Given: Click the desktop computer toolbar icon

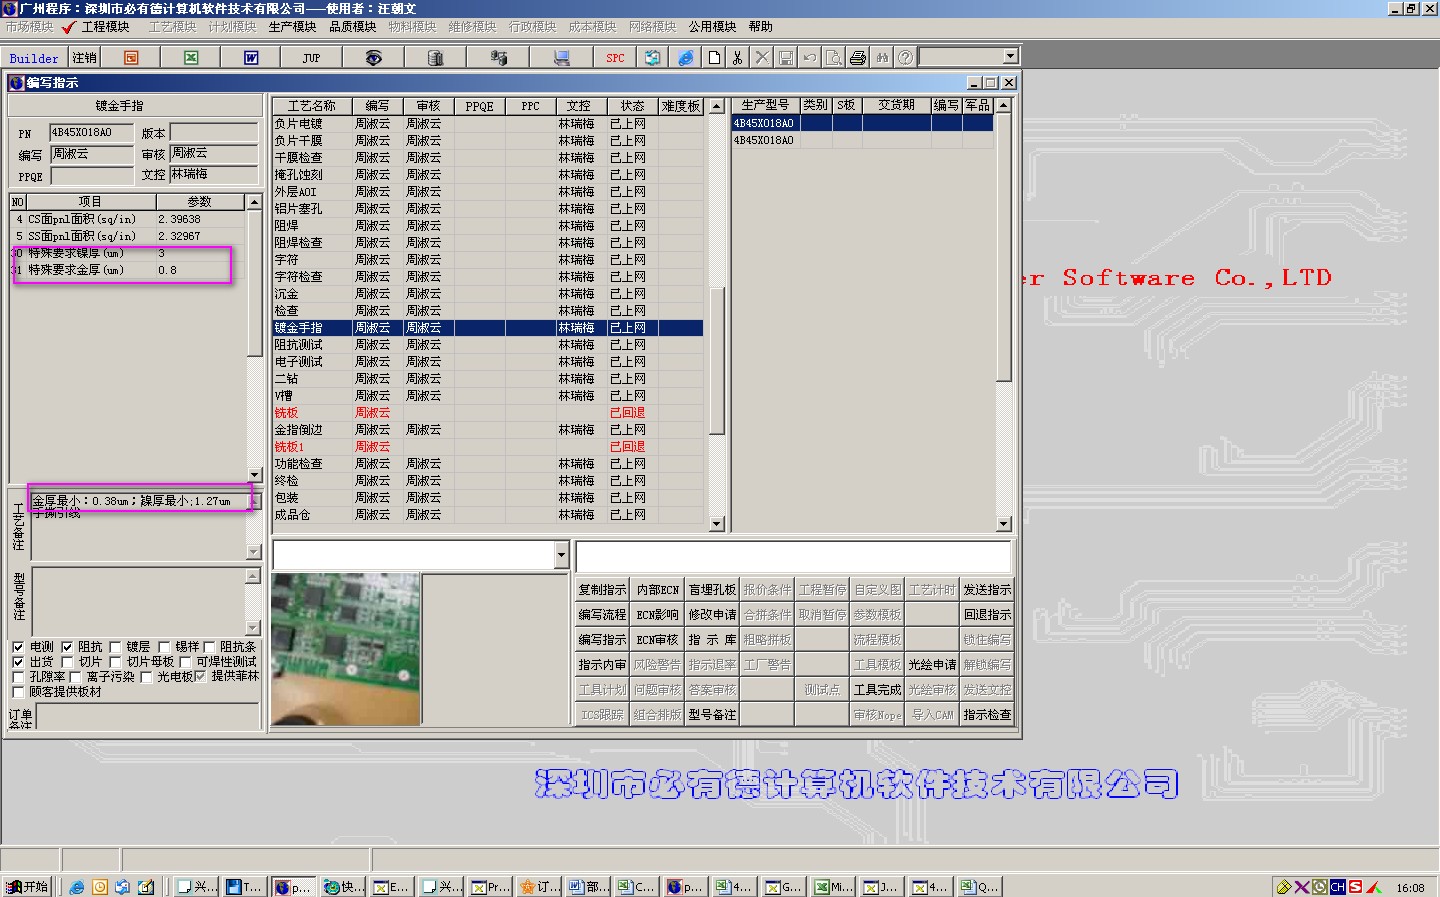Looking at the screenshot, I should [561, 58].
